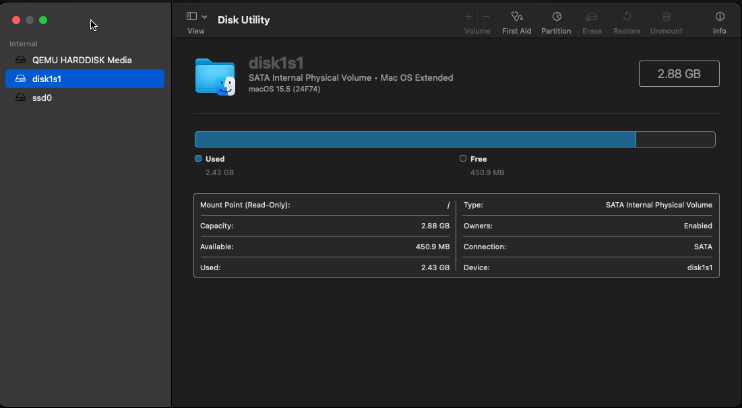Click the Mount Point (Read-Only) row label

coord(245,205)
